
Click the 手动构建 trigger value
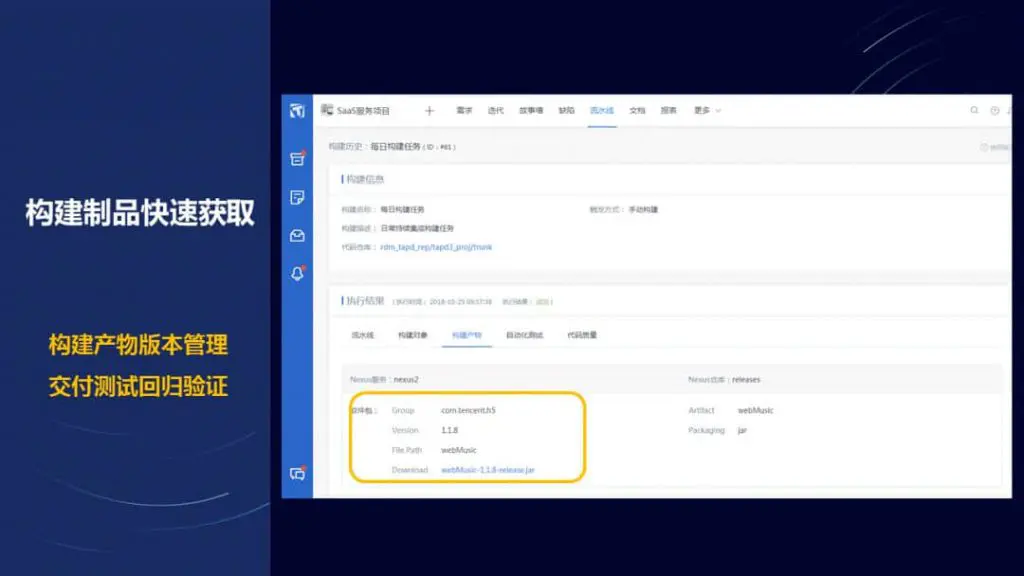643,210
